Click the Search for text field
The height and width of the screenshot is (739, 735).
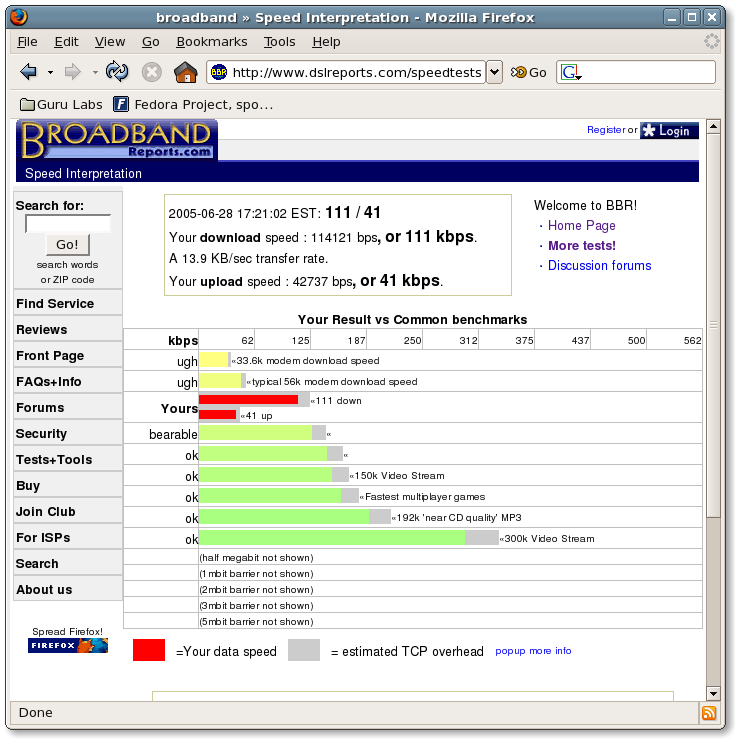(68, 223)
